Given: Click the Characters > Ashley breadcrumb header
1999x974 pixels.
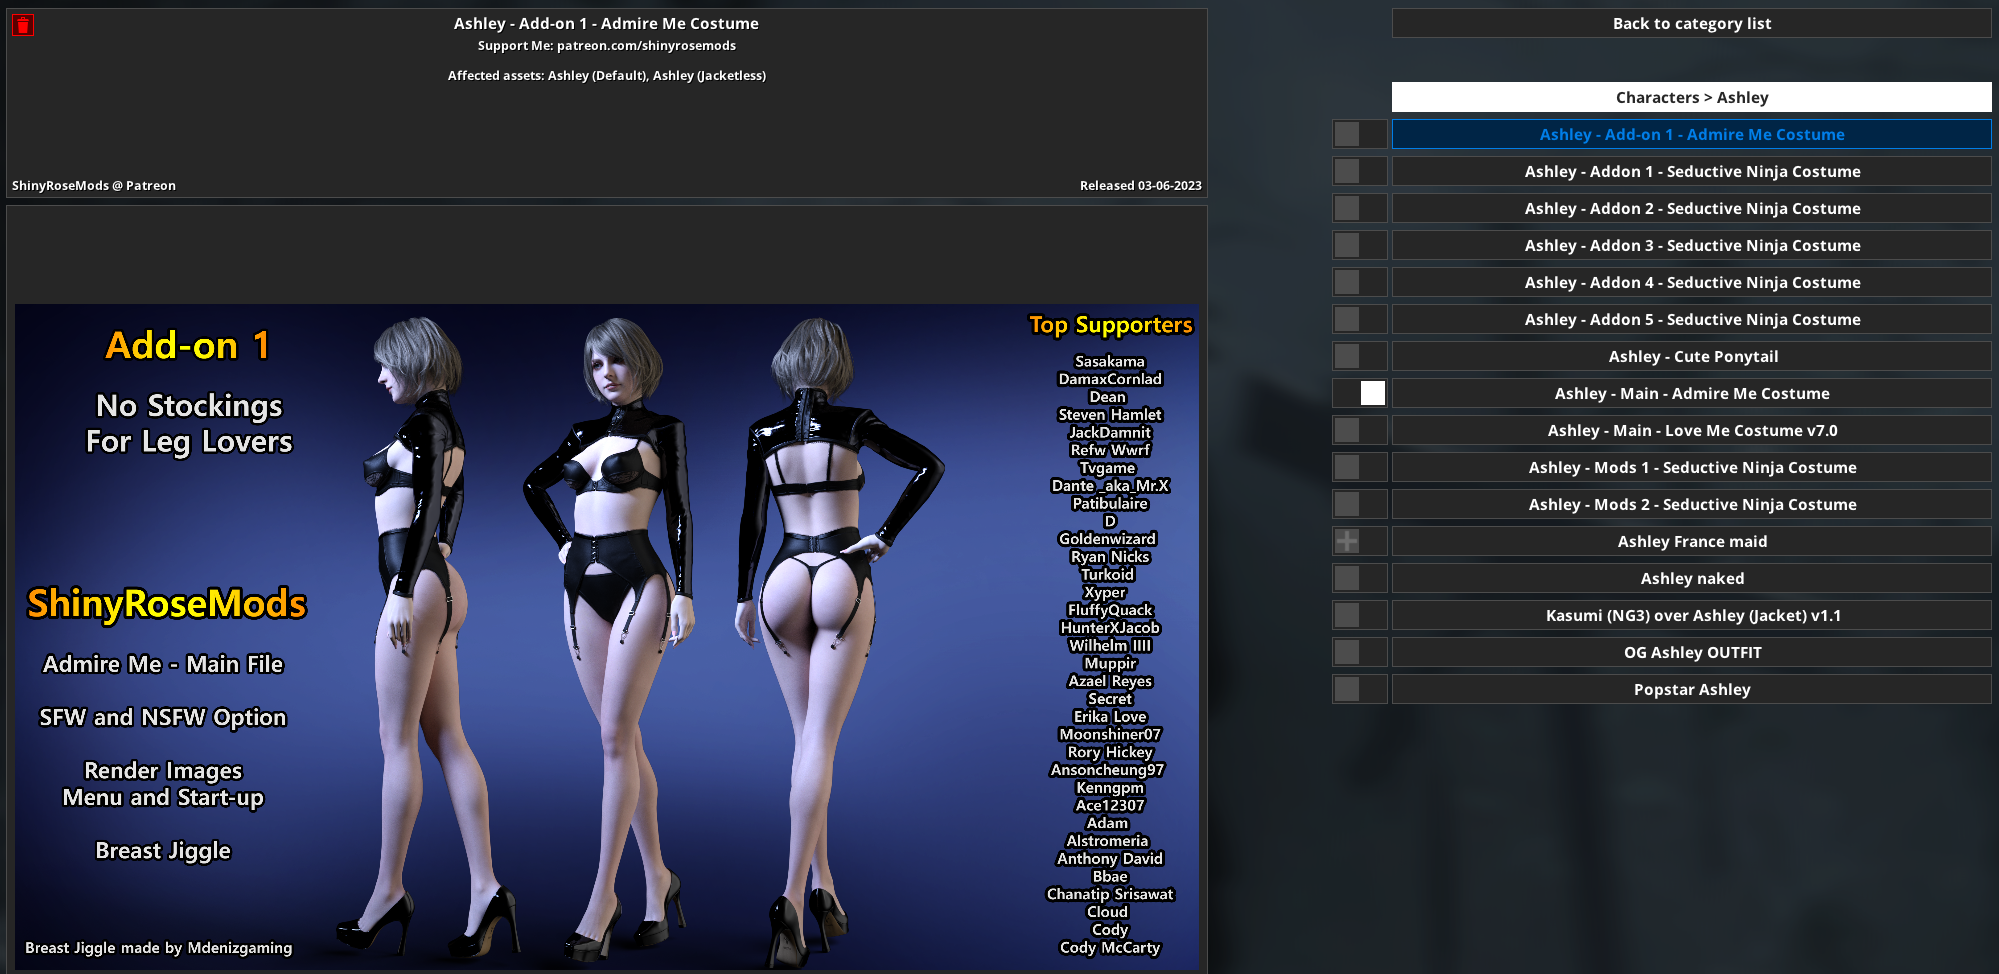Looking at the screenshot, I should (x=1691, y=97).
